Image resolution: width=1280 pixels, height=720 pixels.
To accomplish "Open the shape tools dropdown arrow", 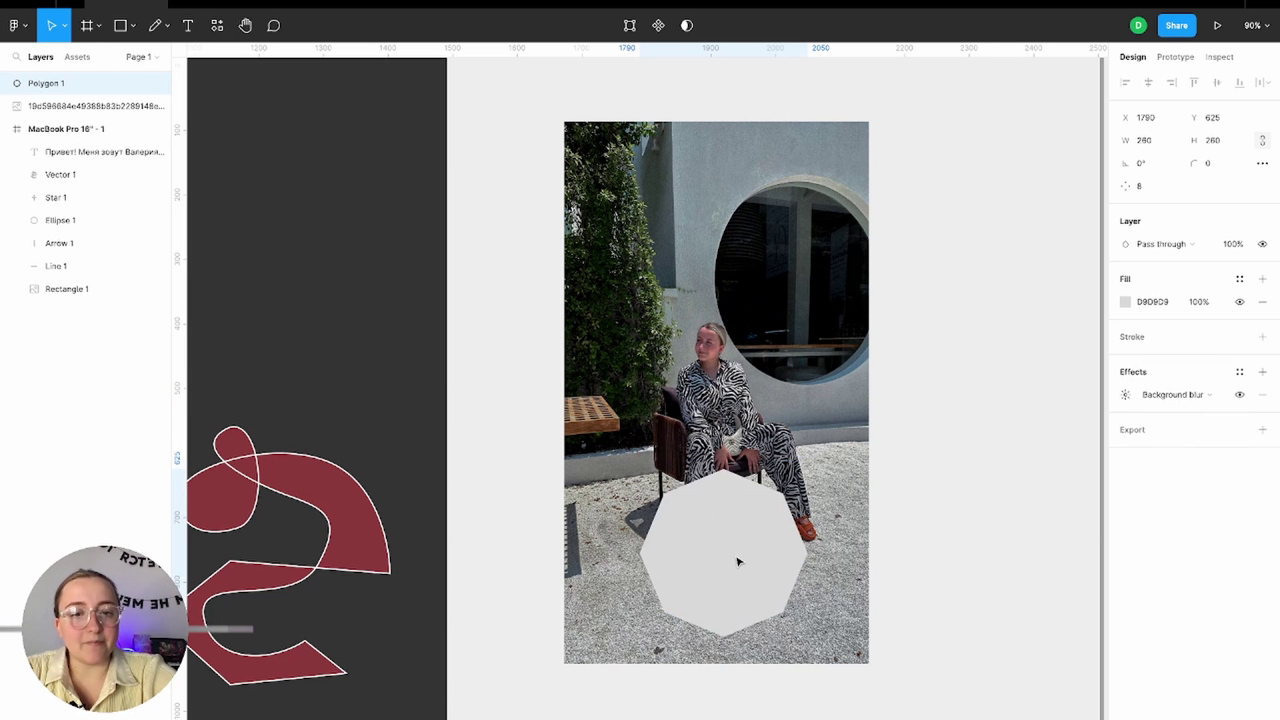I will pos(133,26).
